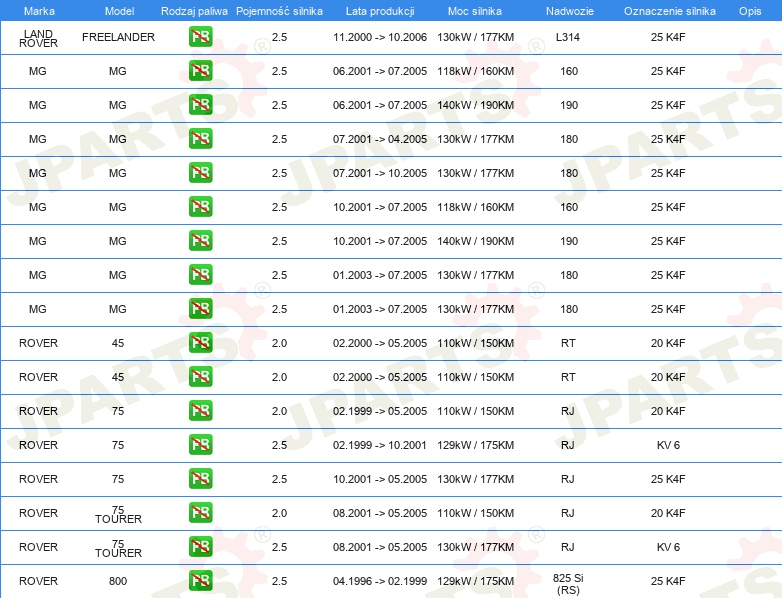Click fuel icon in the ROVER 800 row
Viewport: 782px width, 598px height.
pos(200,581)
